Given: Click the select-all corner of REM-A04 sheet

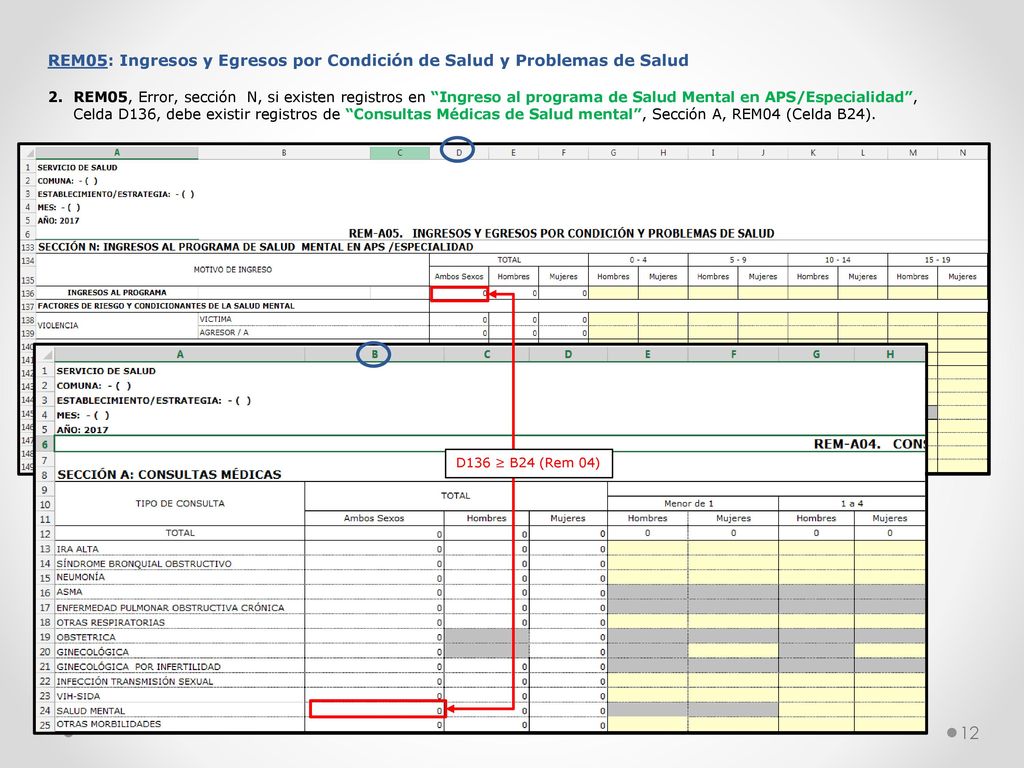Looking at the screenshot, I should (45, 355).
